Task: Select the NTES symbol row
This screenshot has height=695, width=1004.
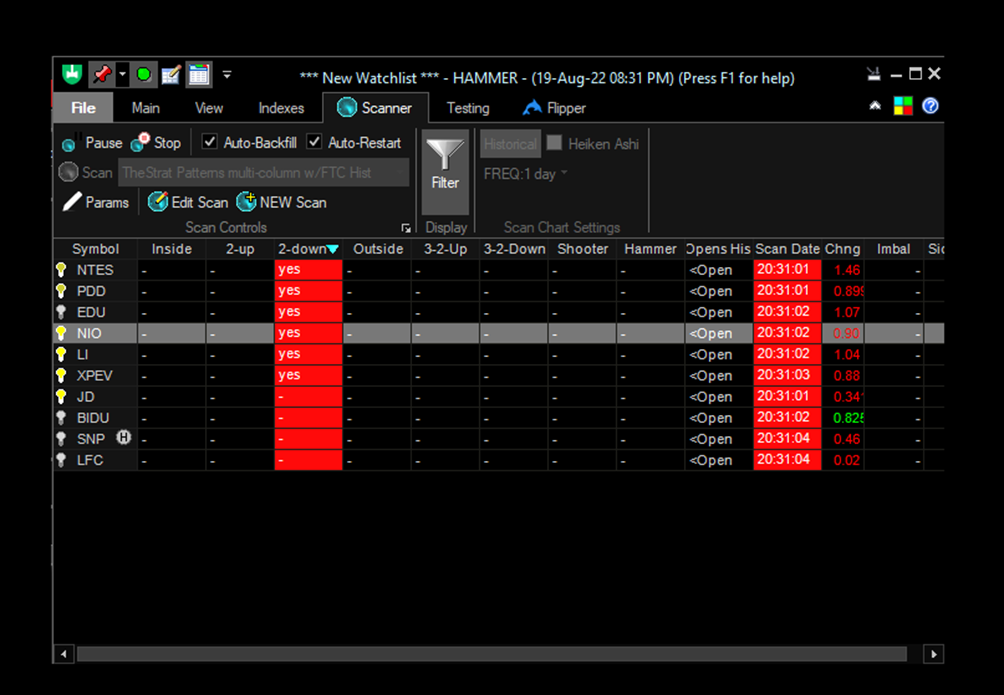Action: tap(498, 270)
